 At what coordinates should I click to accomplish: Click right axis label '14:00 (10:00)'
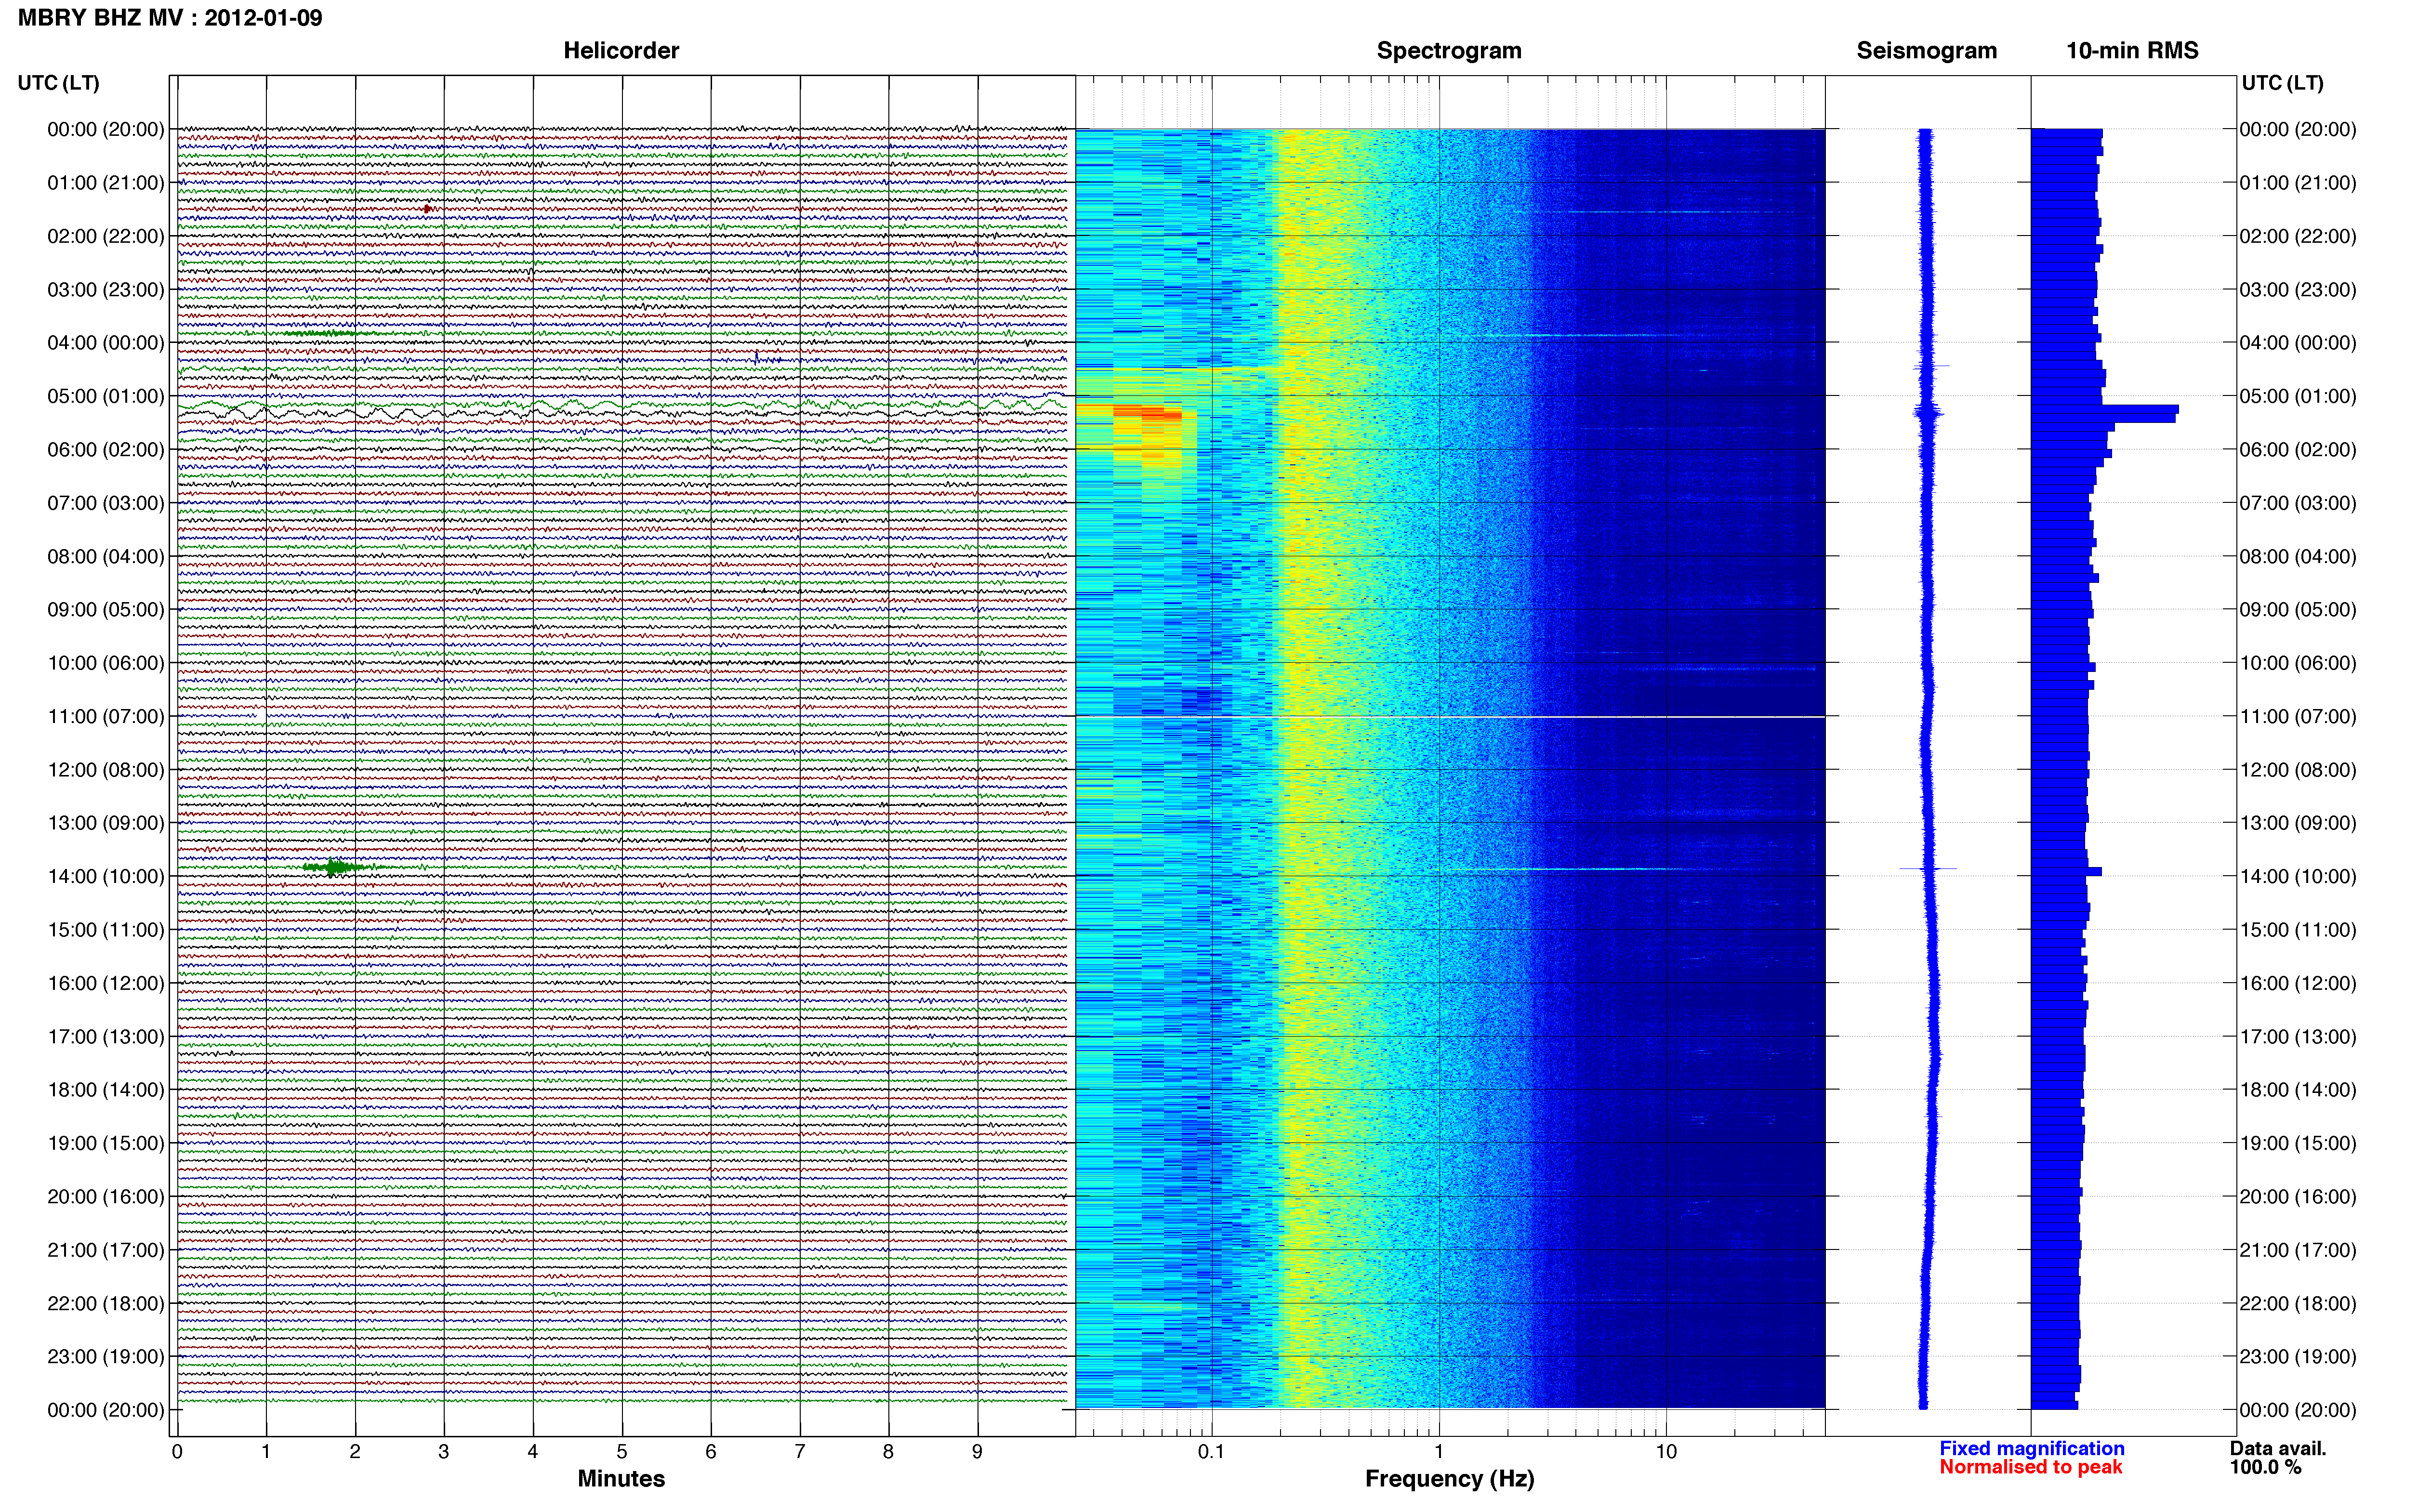2298,876
